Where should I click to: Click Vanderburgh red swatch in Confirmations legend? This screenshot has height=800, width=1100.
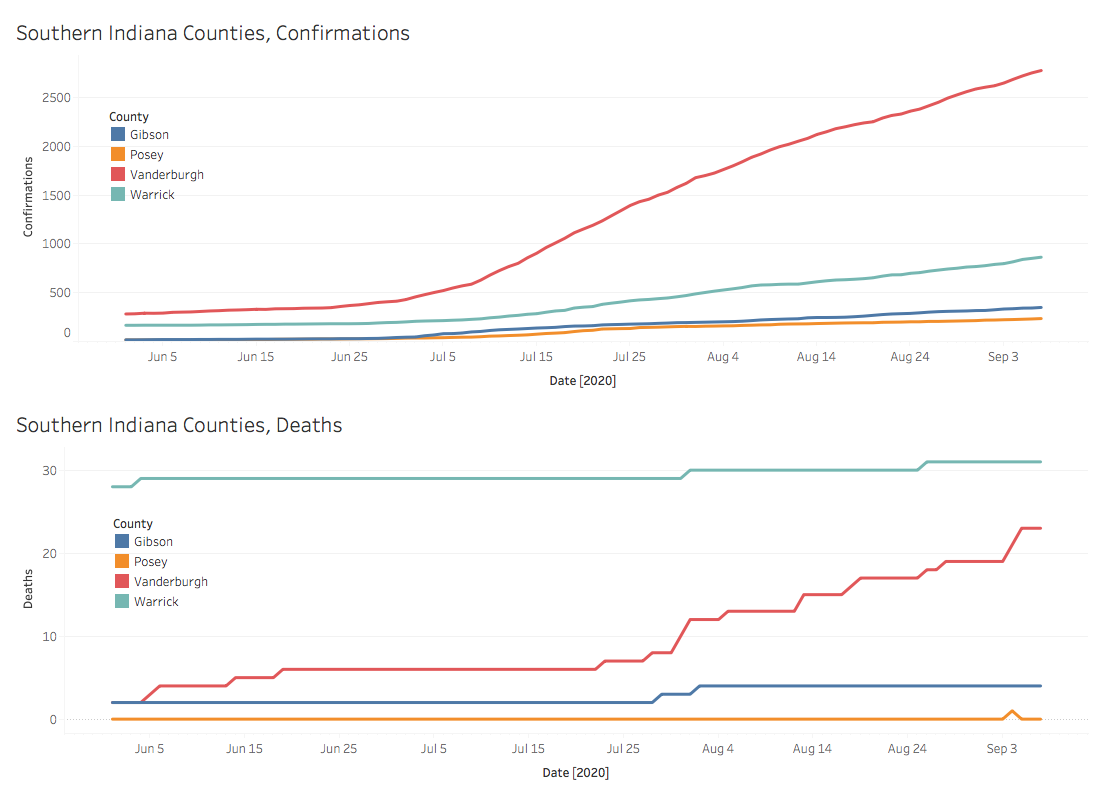click(x=117, y=175)
